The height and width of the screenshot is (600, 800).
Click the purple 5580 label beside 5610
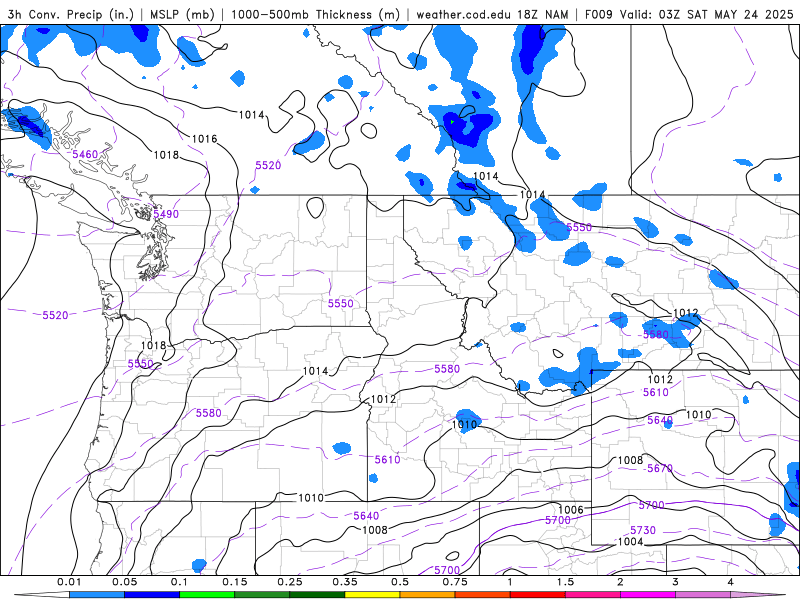point(656,335)
